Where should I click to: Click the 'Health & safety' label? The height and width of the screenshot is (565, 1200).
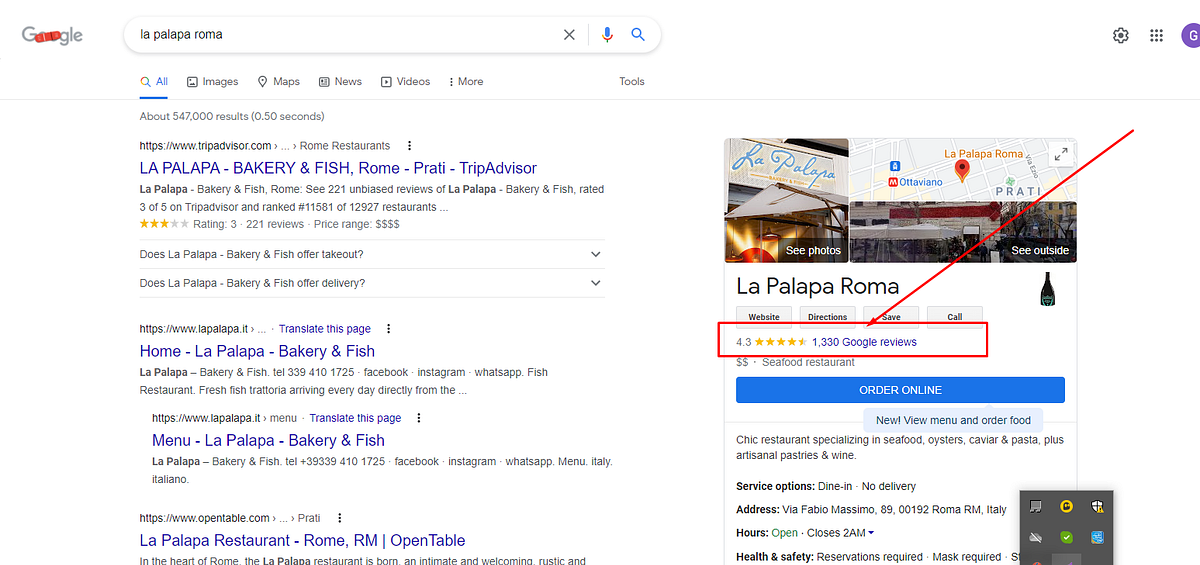pos(775,557)
